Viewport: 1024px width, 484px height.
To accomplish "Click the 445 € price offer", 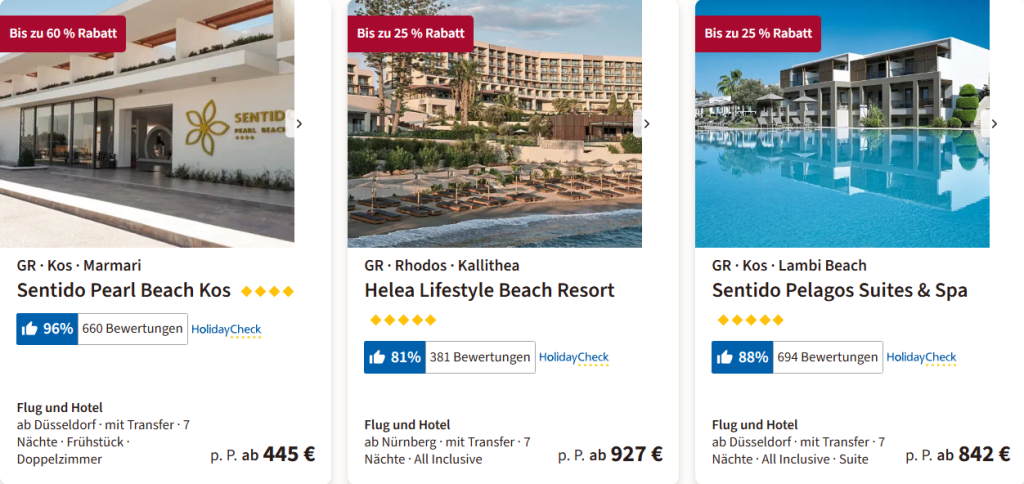I will coord(289,454).
